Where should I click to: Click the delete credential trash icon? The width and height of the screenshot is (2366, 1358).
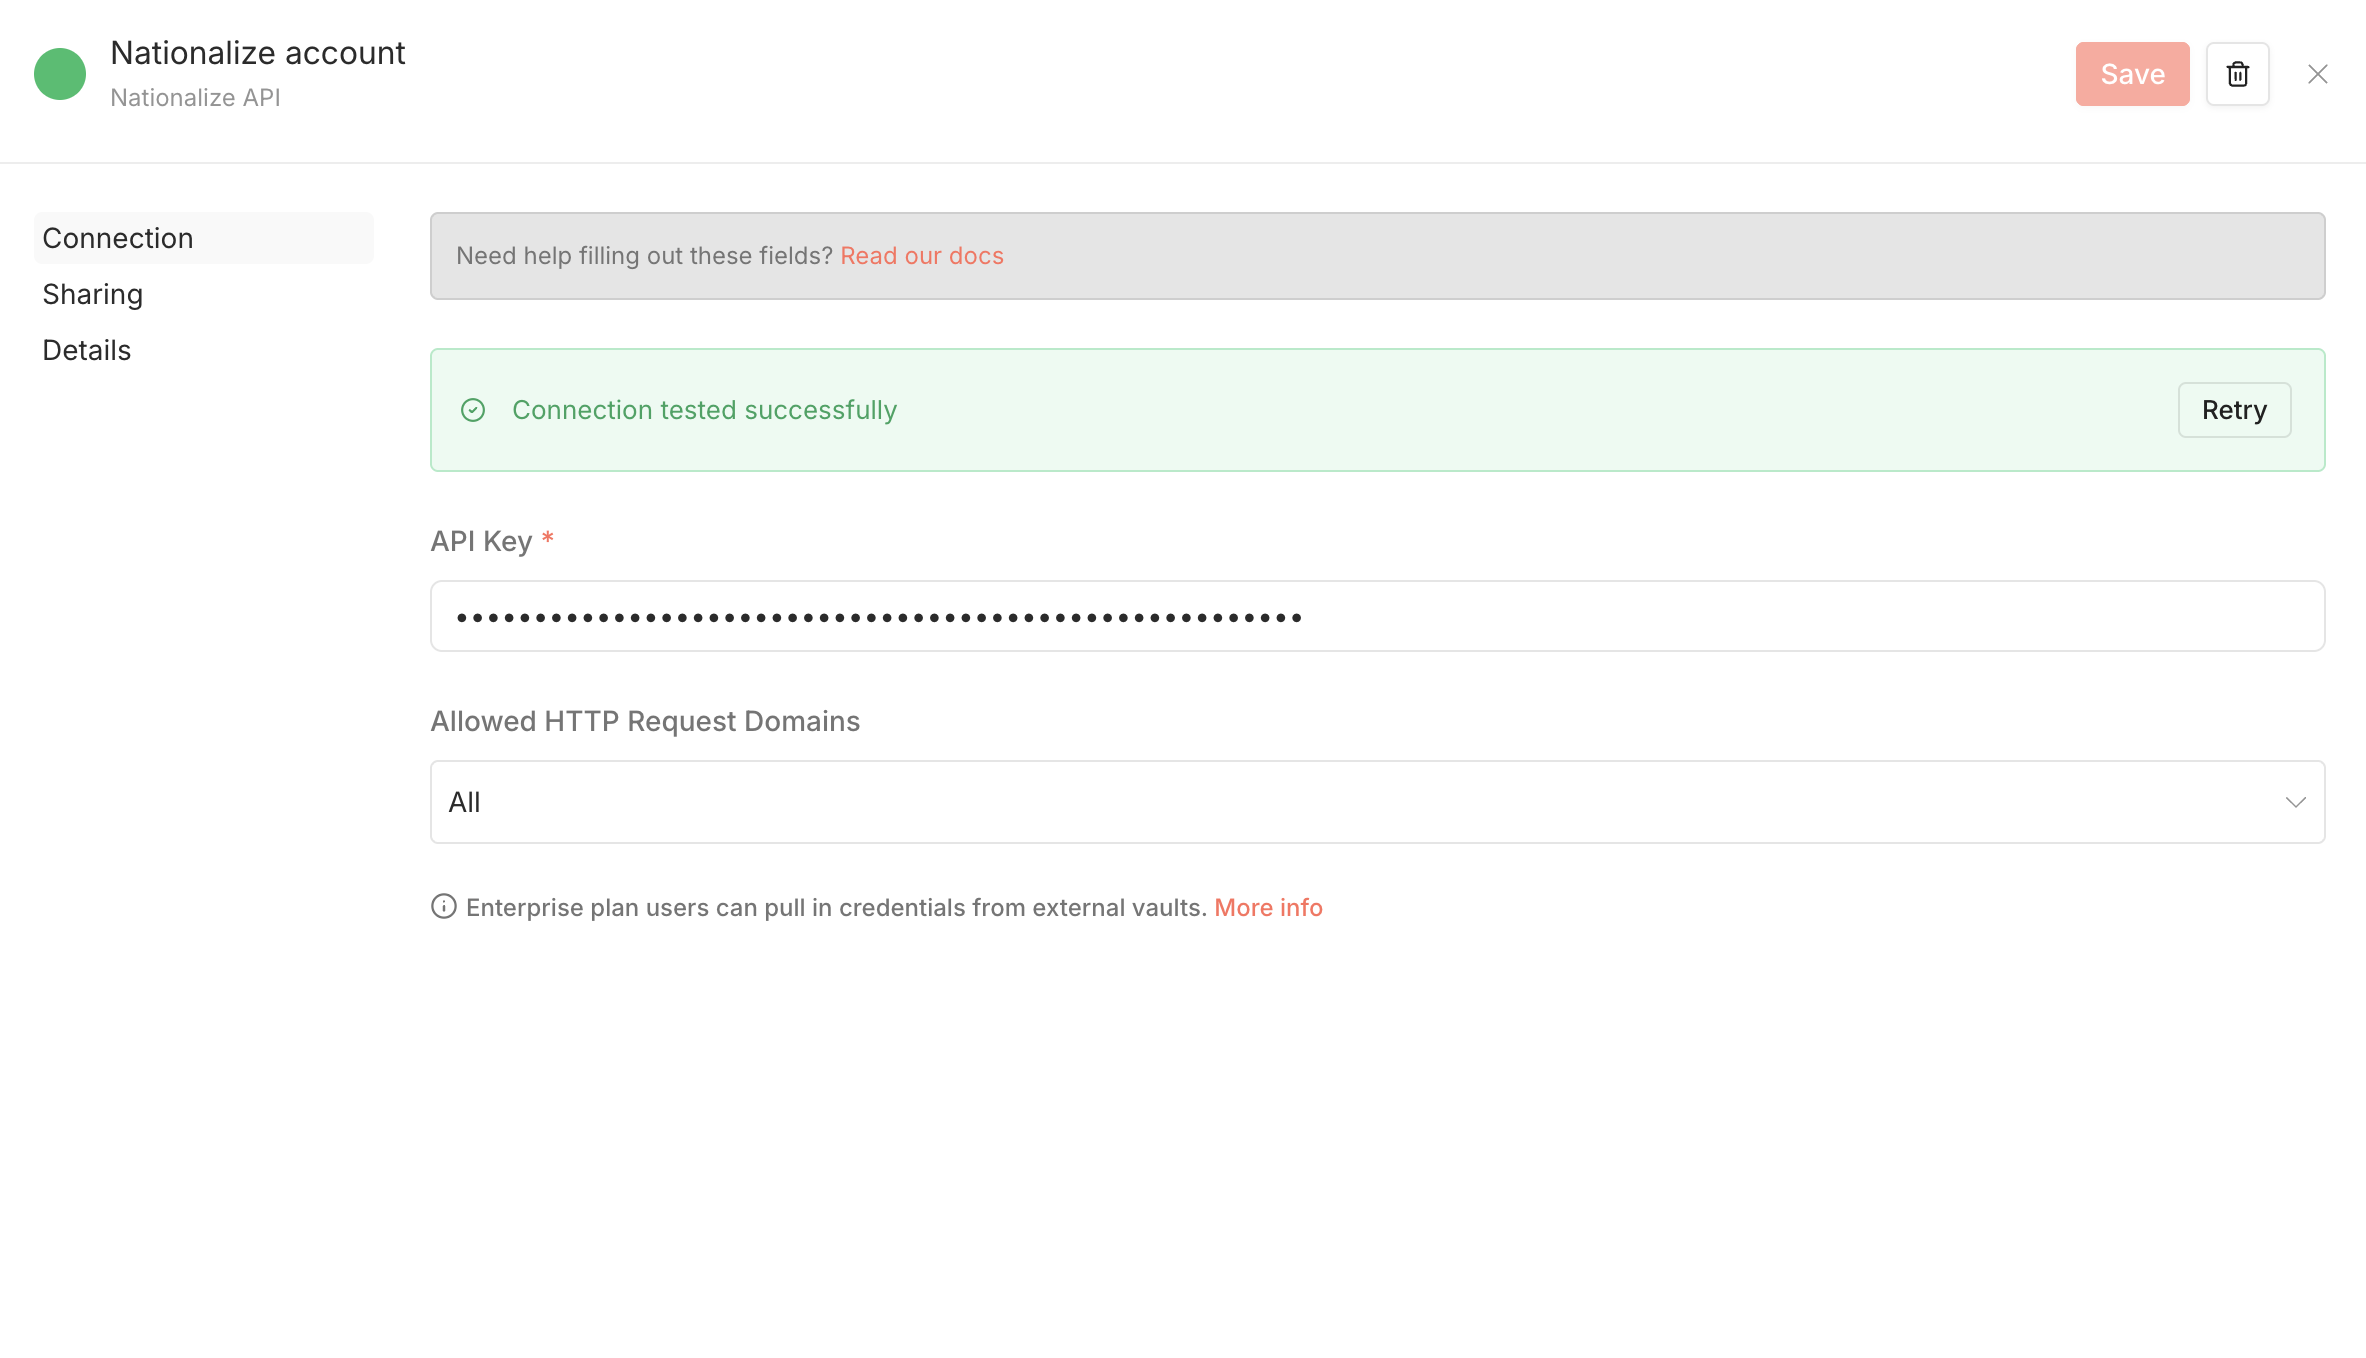(x=2238, y=74)
